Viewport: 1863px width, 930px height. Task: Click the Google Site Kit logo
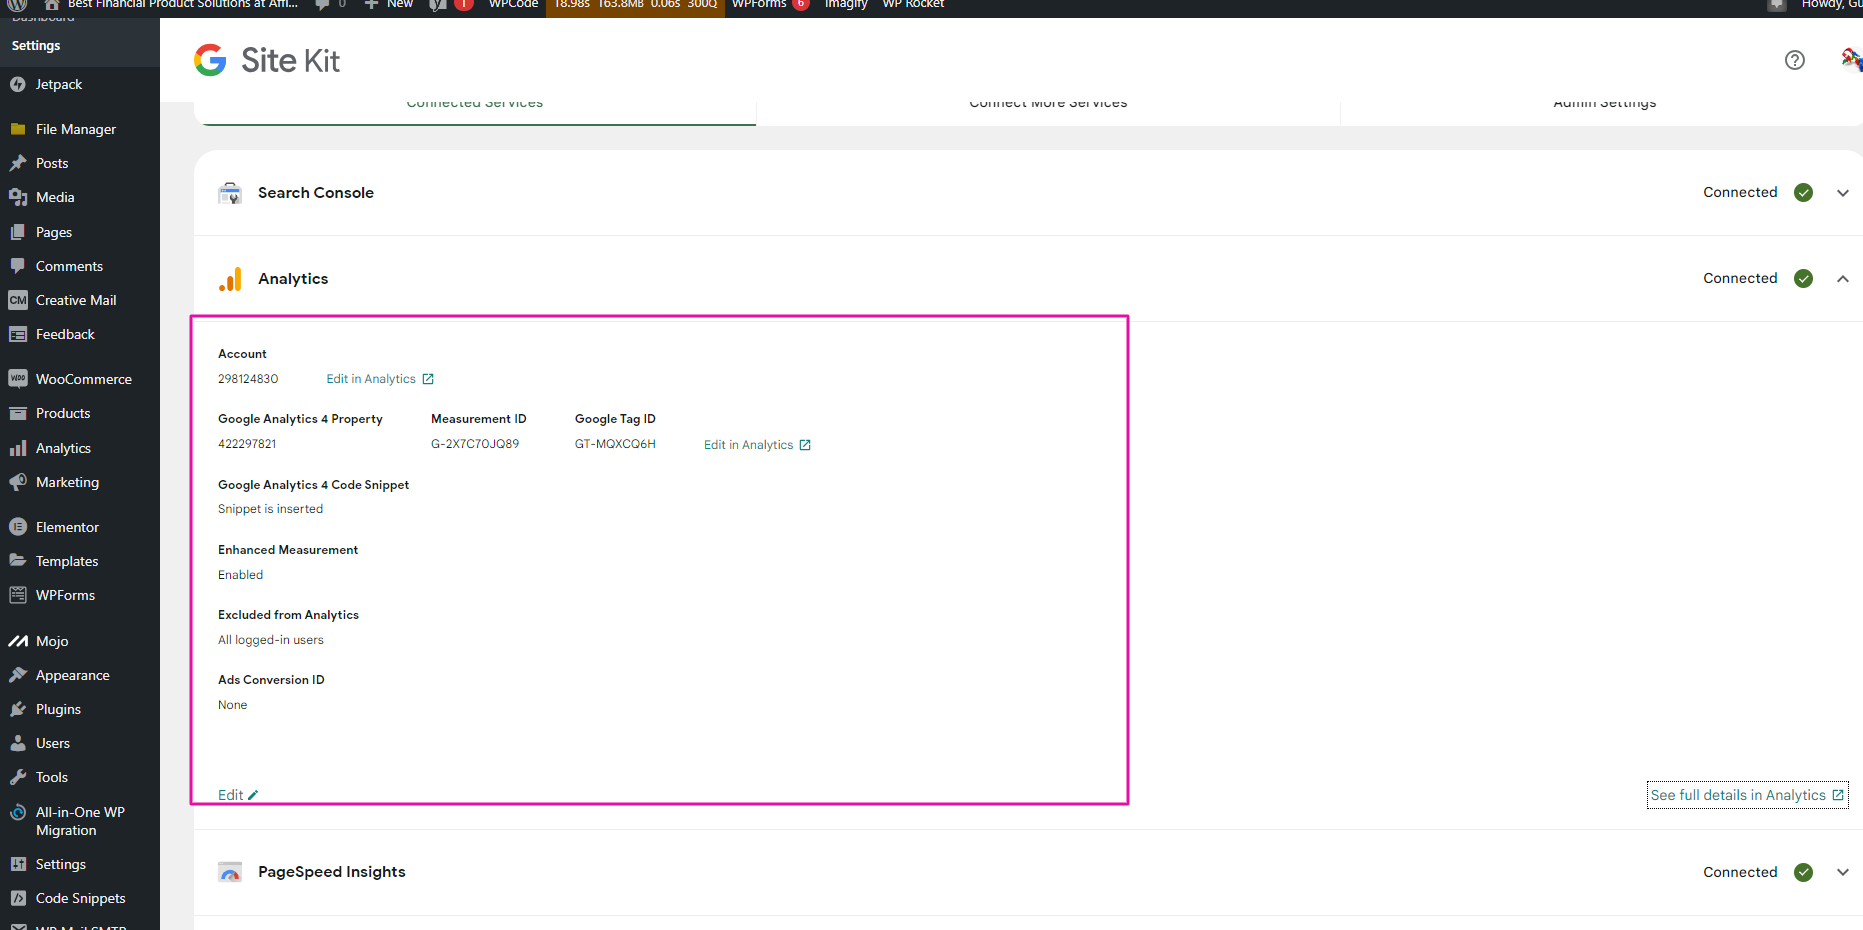click(x=267, y=60)
